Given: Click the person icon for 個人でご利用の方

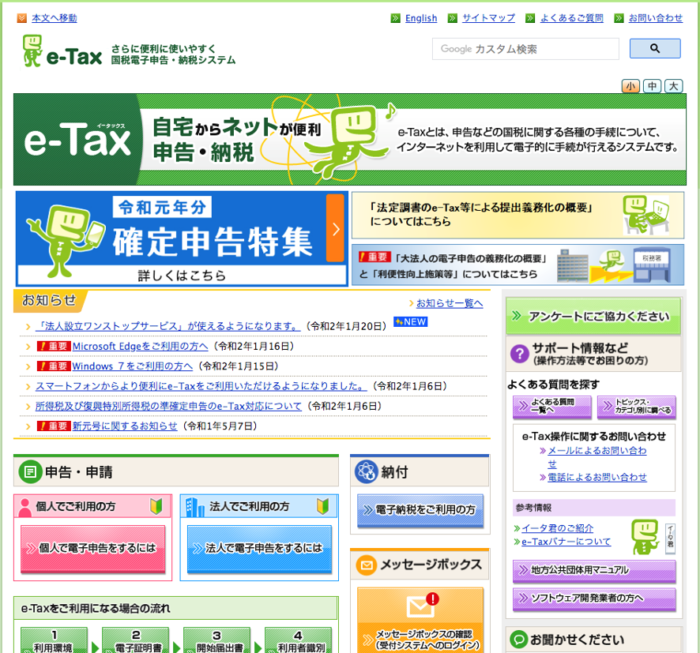Looking at the screenshot, I should (25, 507).
